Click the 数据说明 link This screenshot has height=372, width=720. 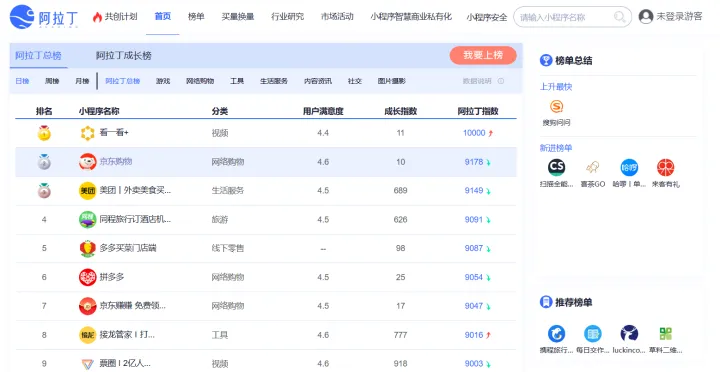point(477,81)
